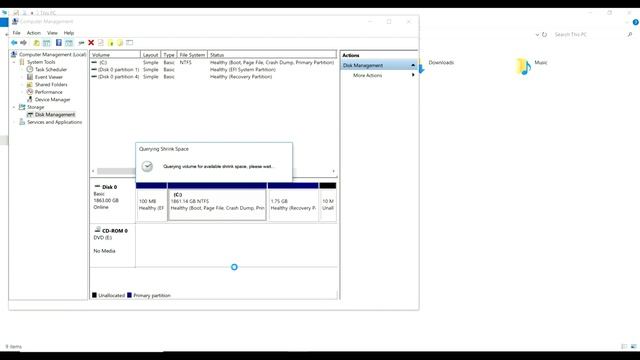Image resolution: width=640 pixels, height=360 pixels.
Task: Click the Primary partition blue legend swatch
Action: (x=129, y=295)
